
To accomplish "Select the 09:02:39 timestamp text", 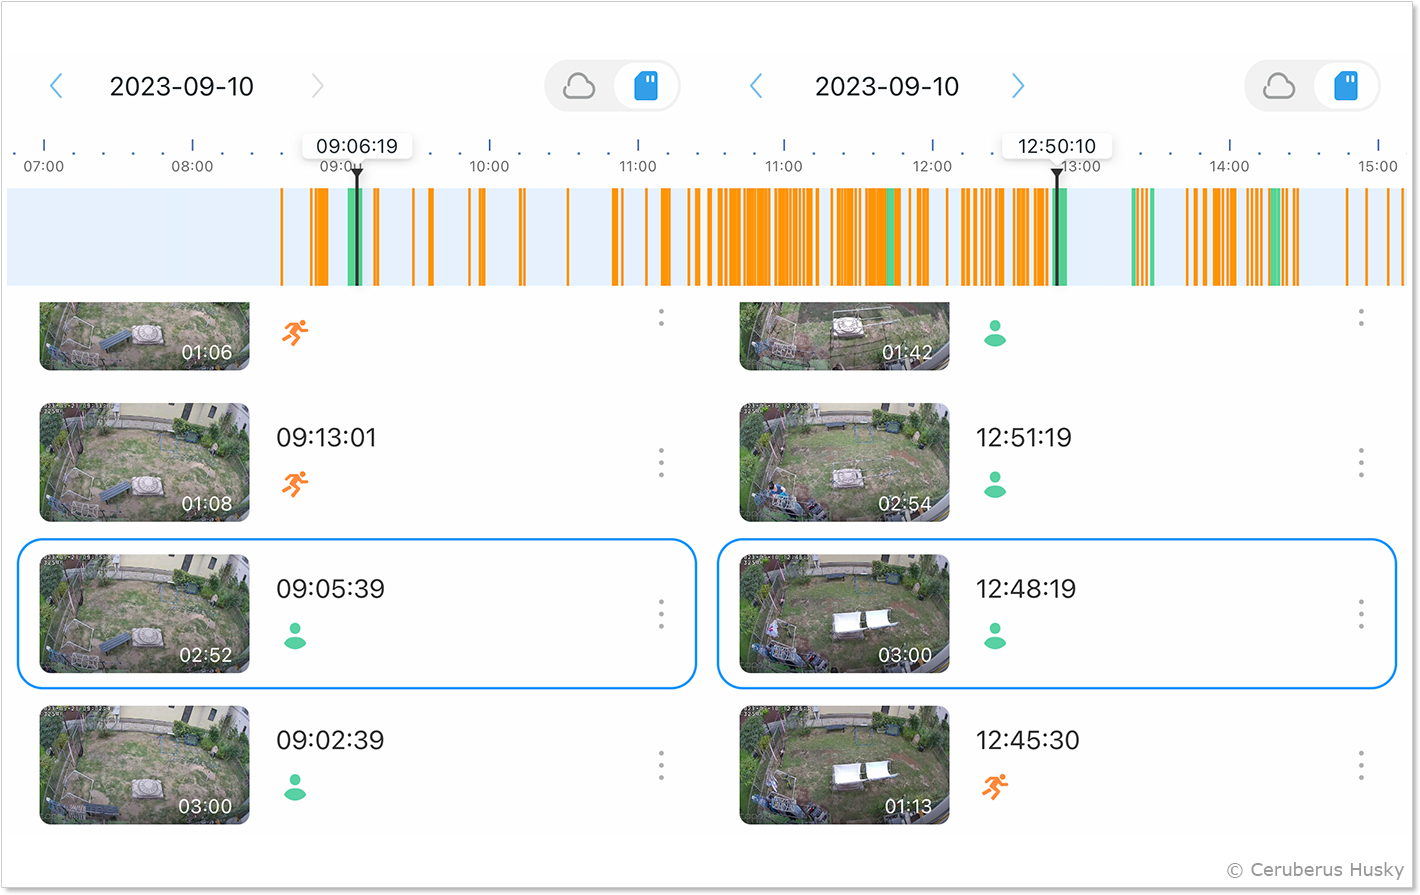I will tap(330, 740).
